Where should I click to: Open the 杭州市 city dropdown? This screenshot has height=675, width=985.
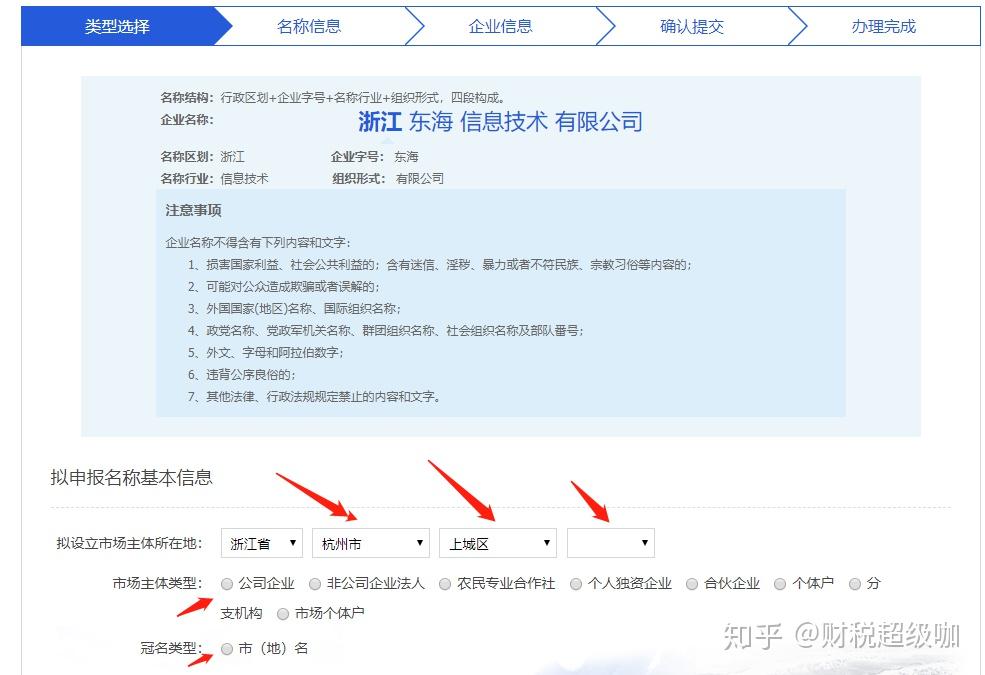point(371,543)
